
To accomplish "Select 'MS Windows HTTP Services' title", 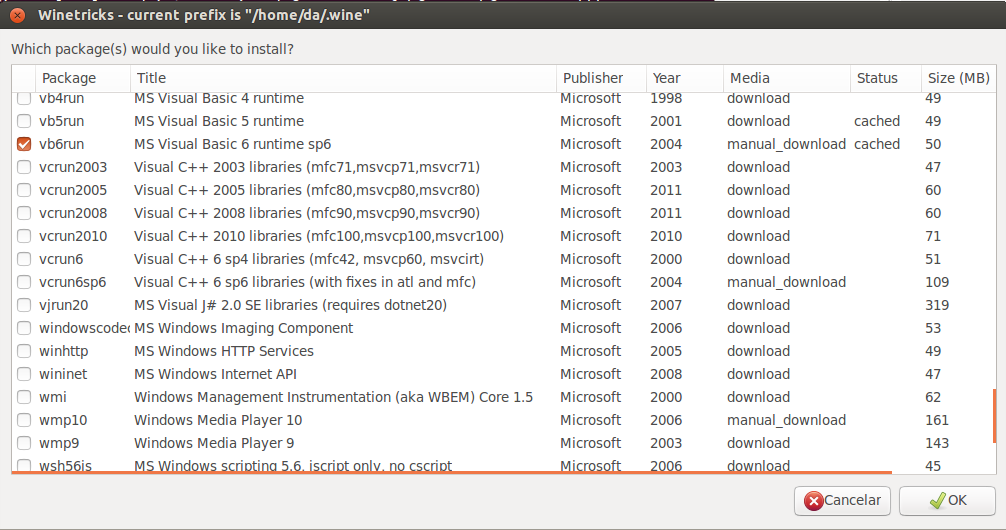I will (224, 351).
